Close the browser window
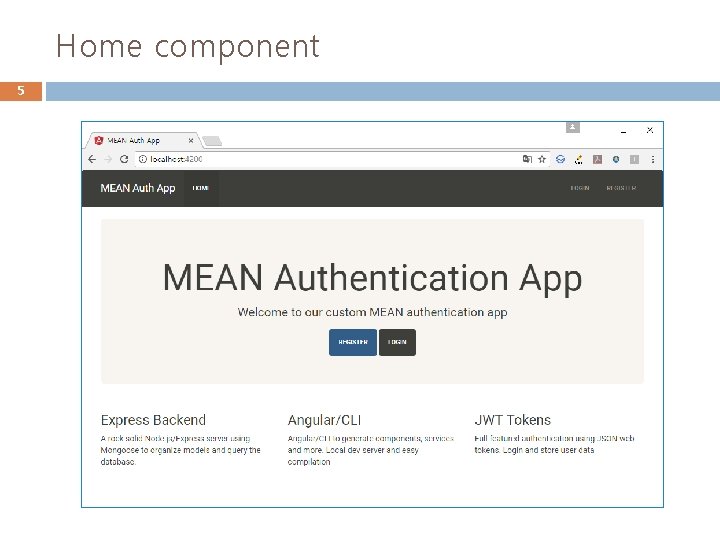The width and height of the screenshot is (720, 540). coord(650,130)
